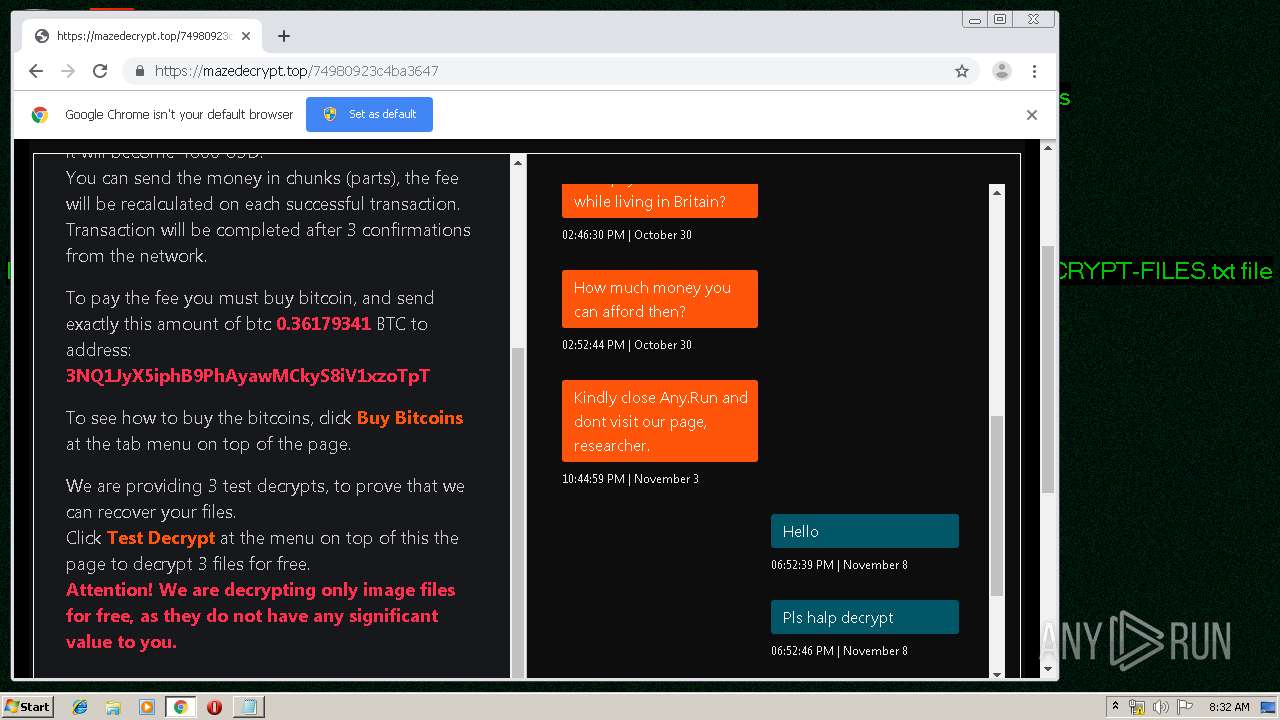Open the Chrome profile avatar

(x=1001, y=71)
